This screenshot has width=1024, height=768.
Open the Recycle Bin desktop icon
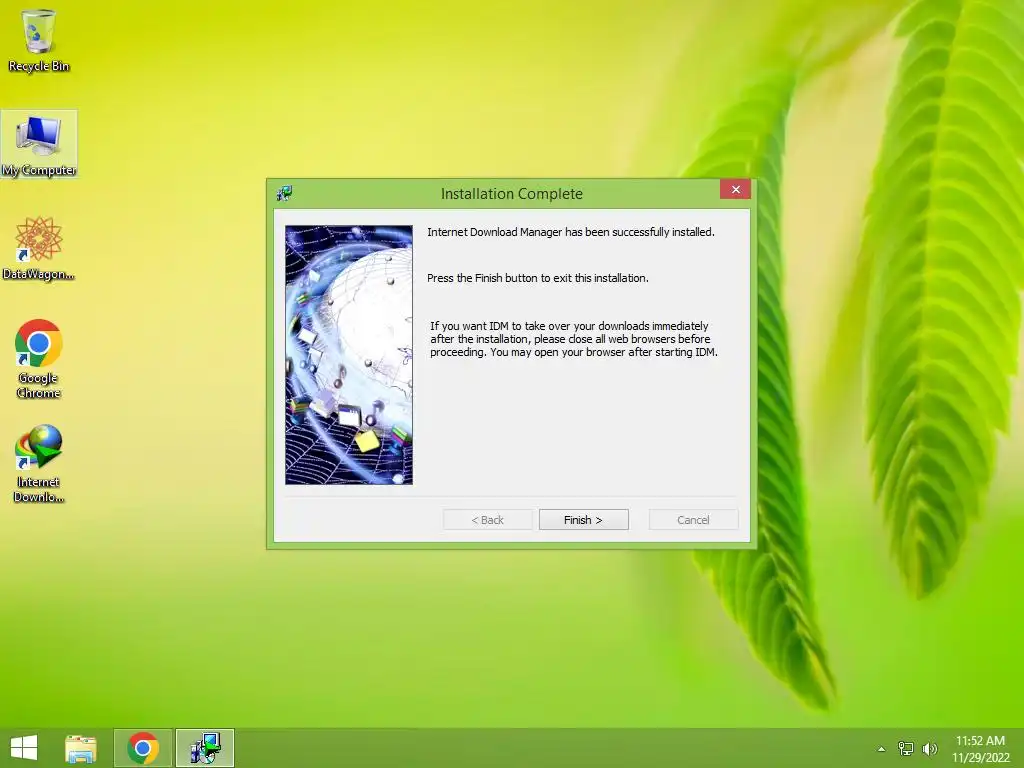click(39, 39)
